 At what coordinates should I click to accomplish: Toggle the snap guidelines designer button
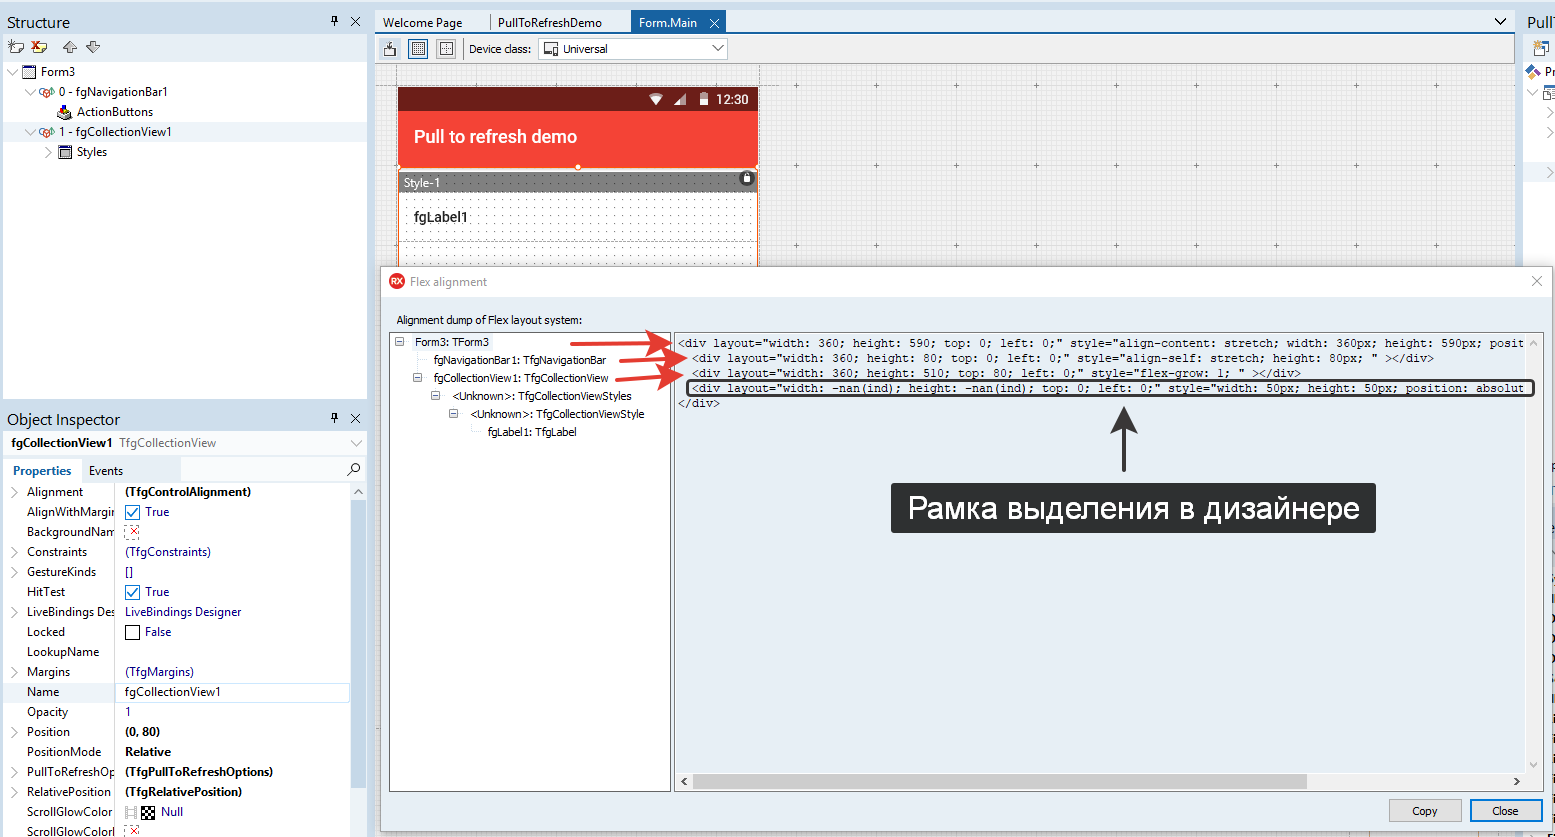(x=446, y=48)
